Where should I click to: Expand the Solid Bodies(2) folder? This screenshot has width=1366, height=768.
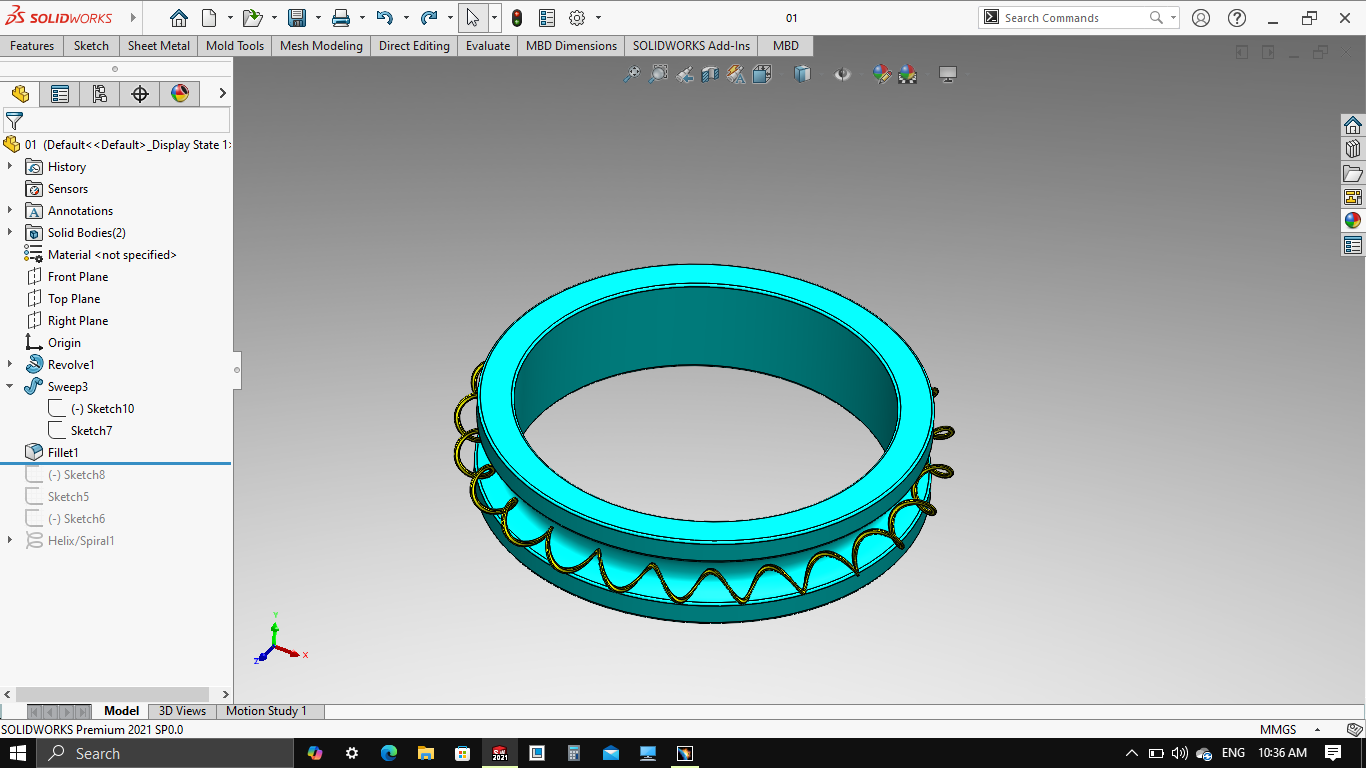[10, 233]
